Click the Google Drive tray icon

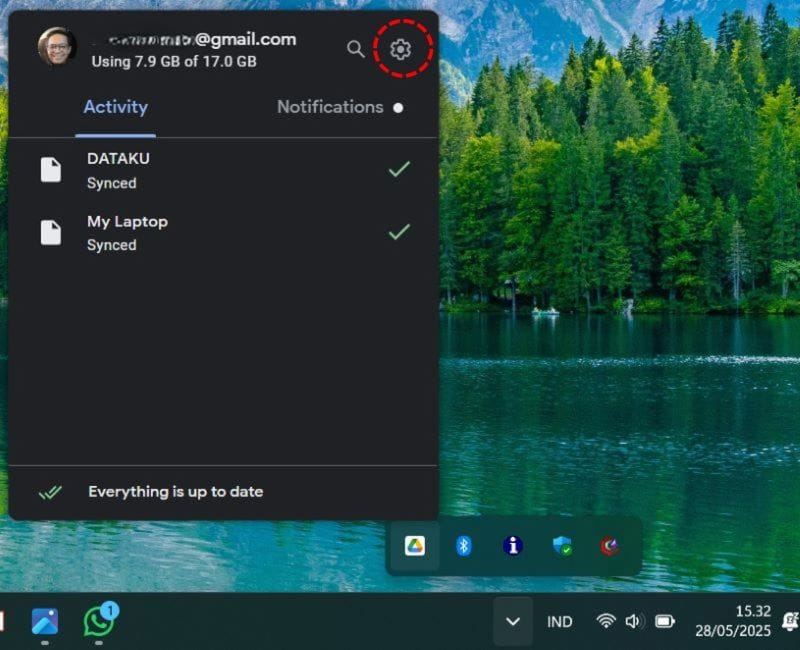[x=414, y=546]
